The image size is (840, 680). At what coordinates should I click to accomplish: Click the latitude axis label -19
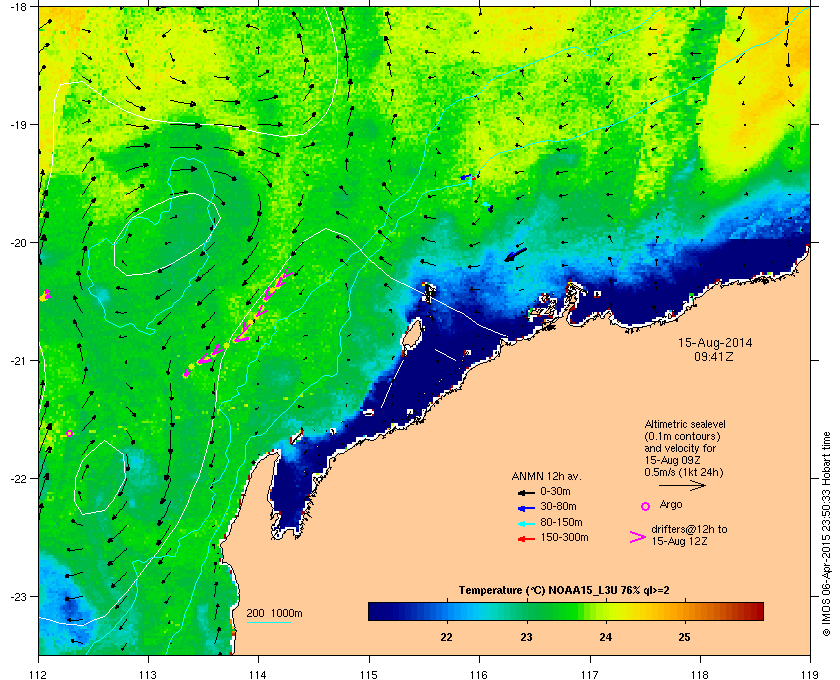click(20, 124)
